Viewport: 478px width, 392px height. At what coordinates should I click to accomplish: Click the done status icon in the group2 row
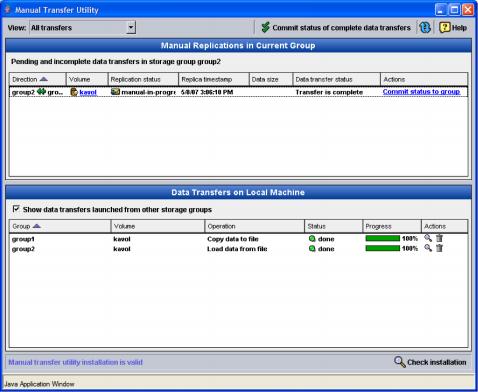point(312,249)
